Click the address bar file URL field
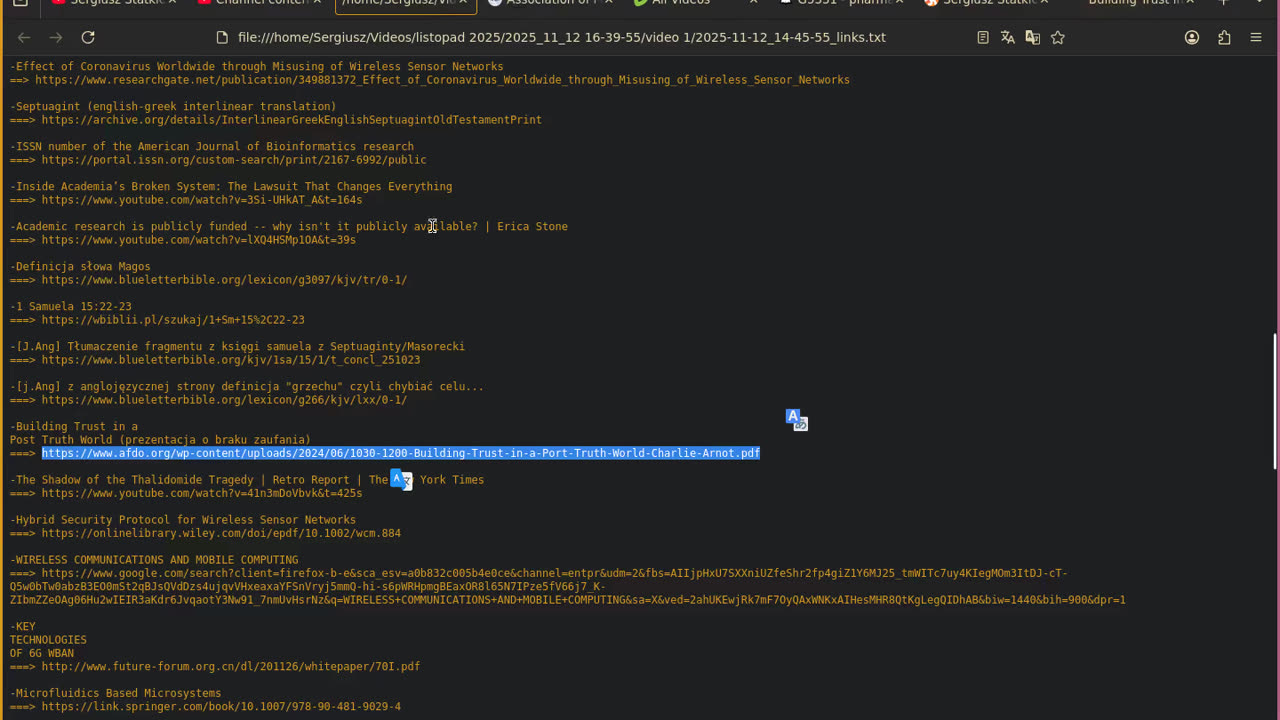This screenshot has height=720, width=1280. [561, 37]
